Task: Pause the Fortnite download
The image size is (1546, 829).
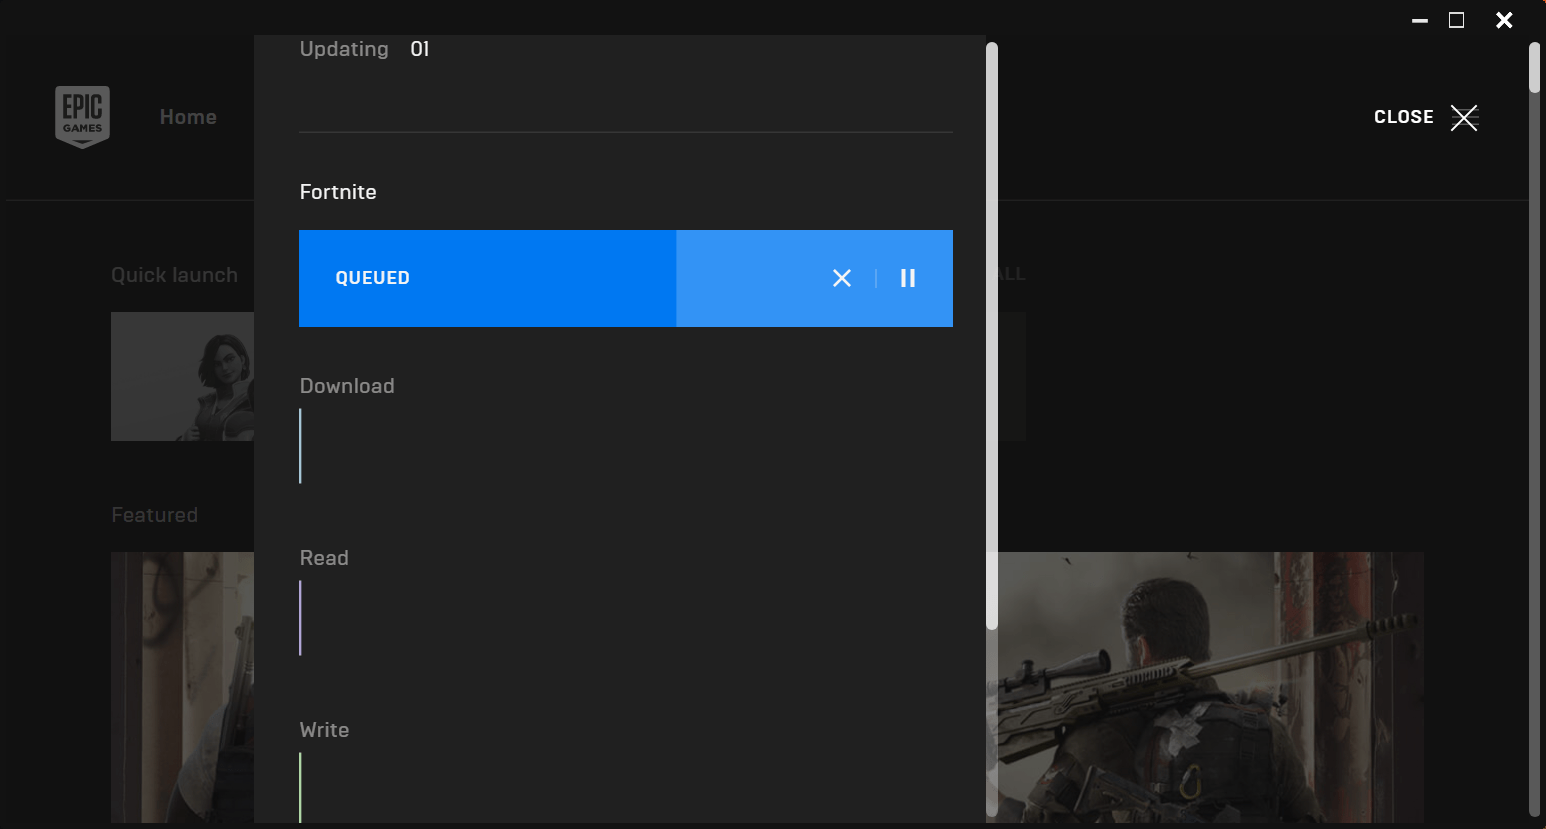Action: coord(907,278)
